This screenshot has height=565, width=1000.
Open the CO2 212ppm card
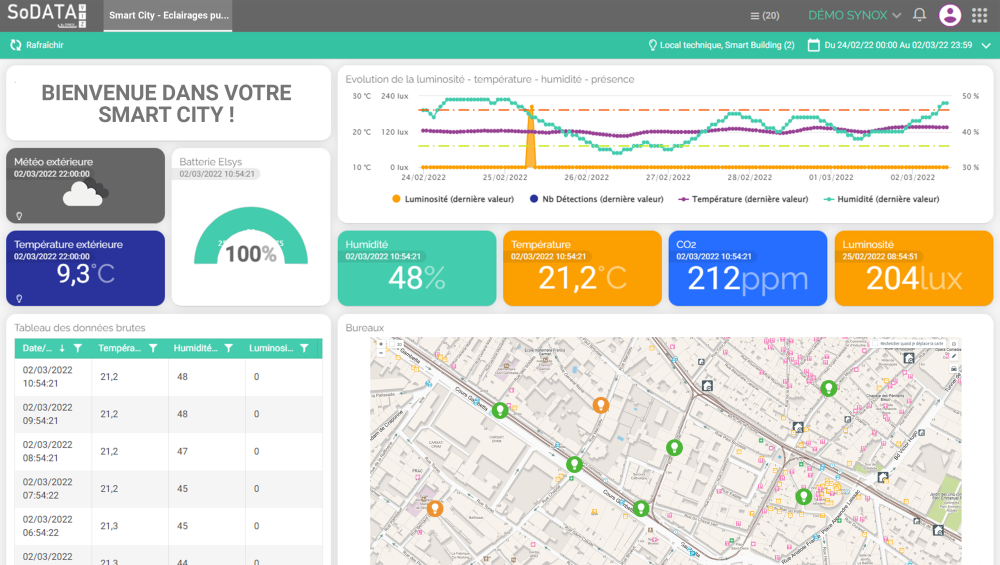747,268
